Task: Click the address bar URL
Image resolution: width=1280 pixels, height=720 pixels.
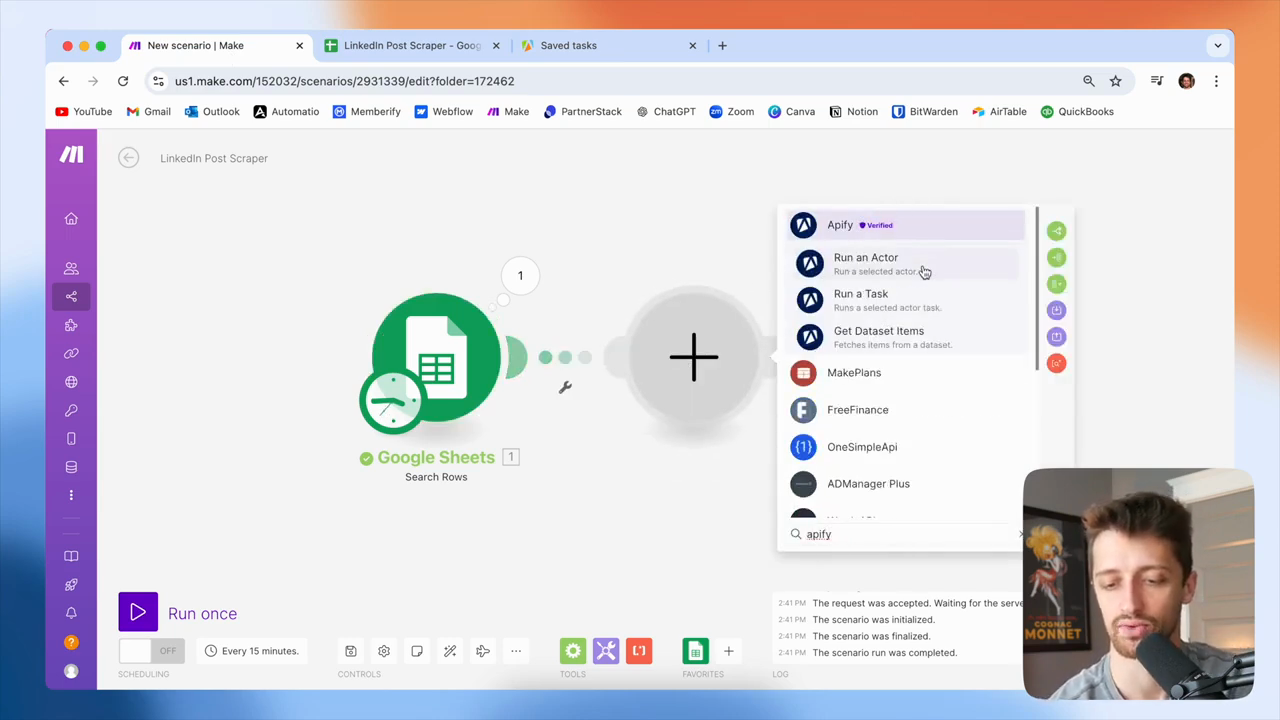Action: coord(344,81)
